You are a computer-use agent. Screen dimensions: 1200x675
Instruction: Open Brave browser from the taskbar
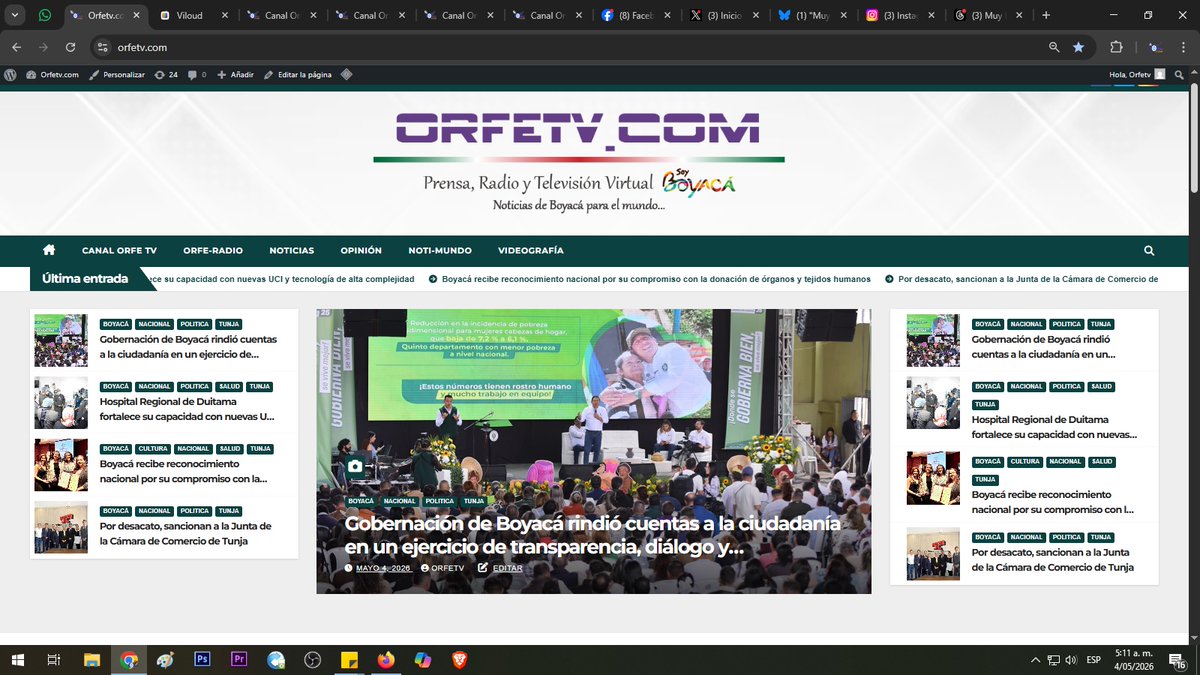click(459, 660)
